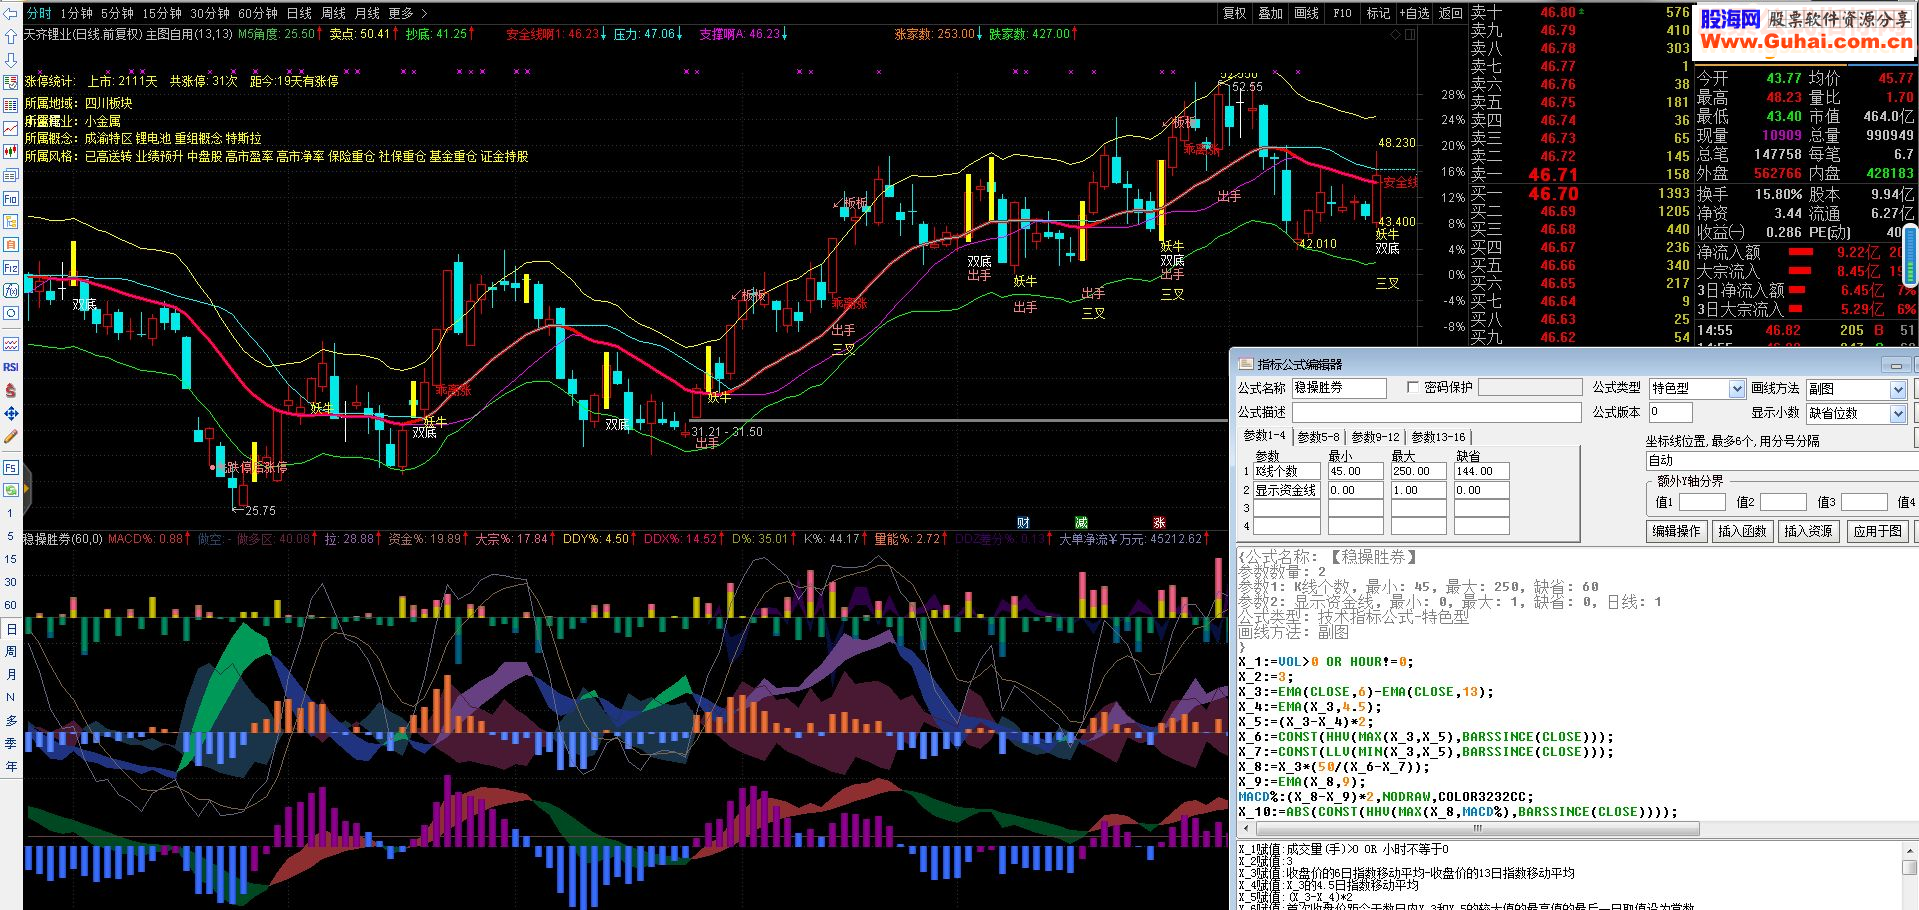Click the F10 toolbar button
This screenshot has width=1919, height=910.
(1343, 13)
